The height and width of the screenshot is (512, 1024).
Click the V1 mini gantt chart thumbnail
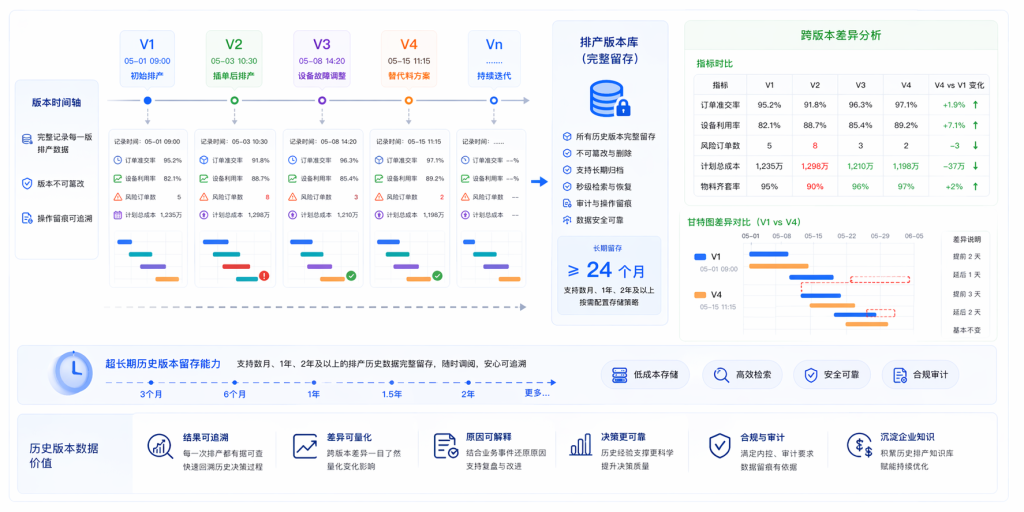pos(148,259)
